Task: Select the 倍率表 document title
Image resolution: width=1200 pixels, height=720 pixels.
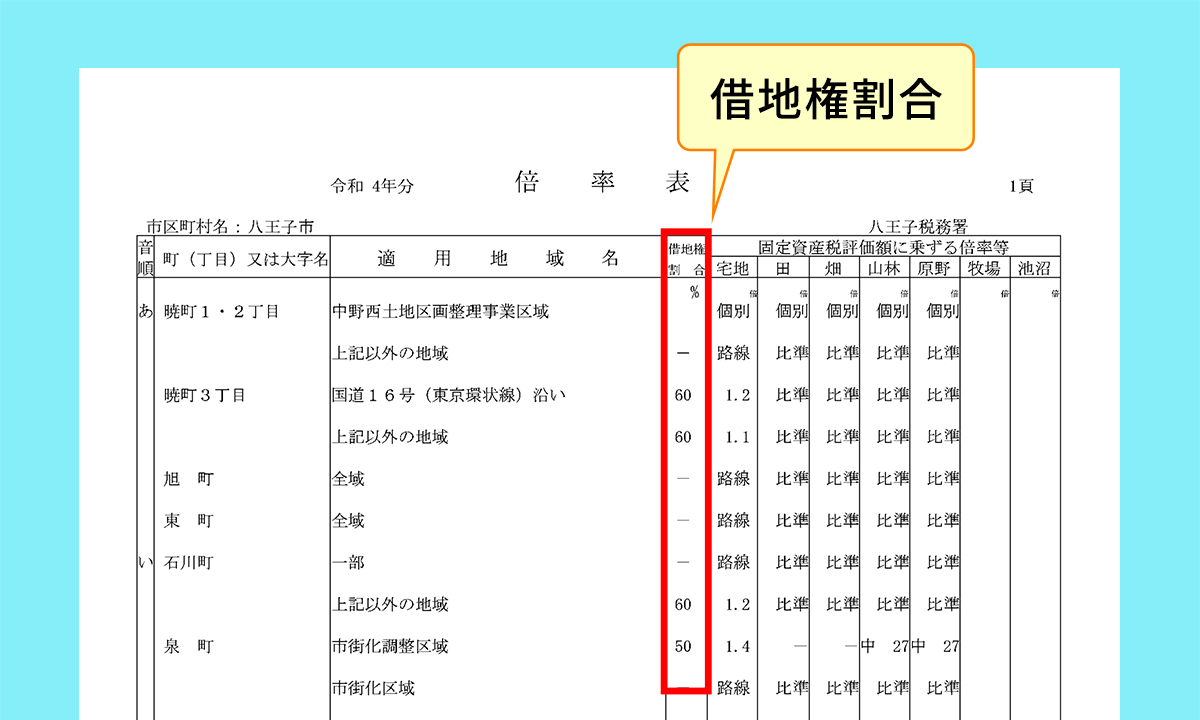Action: (x=603, y=182)
